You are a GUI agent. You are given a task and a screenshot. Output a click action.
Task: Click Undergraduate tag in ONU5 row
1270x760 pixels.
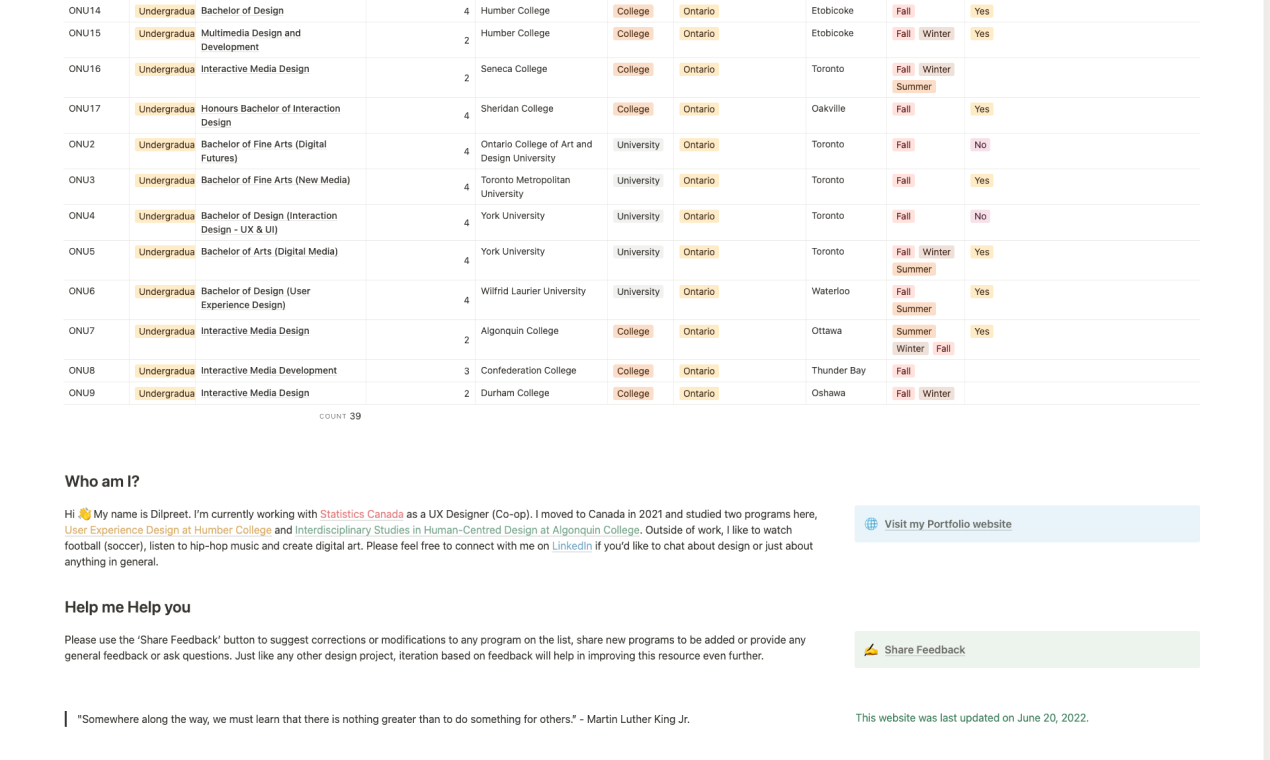165,252
